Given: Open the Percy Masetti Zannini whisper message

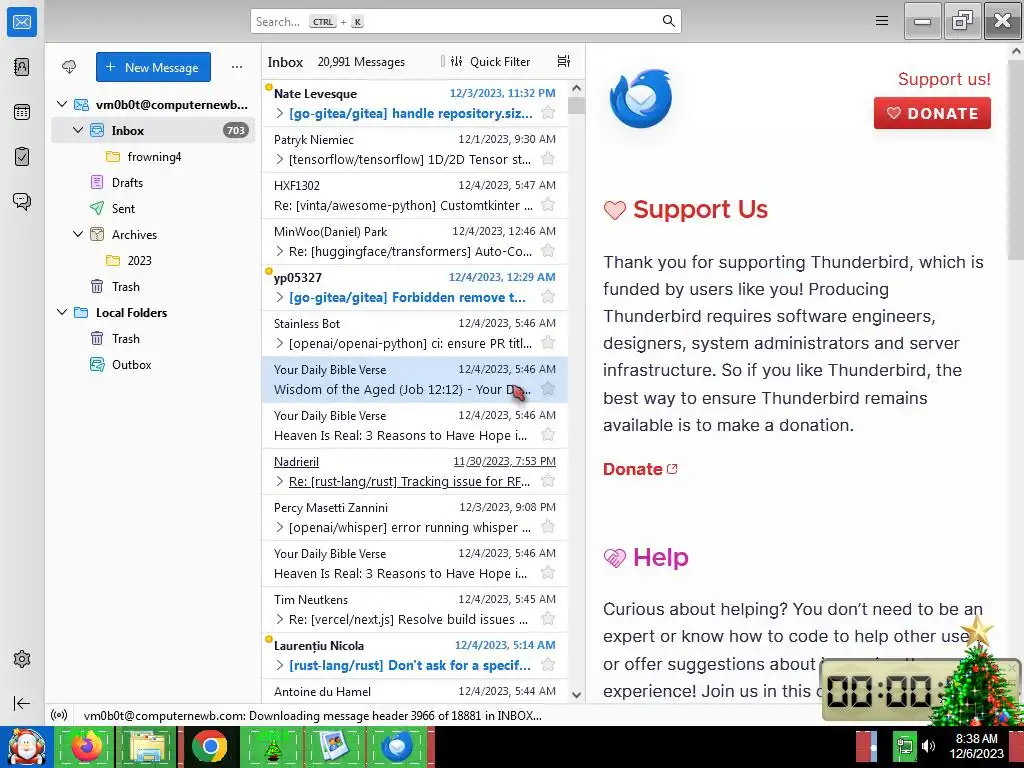Looking at the screenshot, I should tap(415, 517).
